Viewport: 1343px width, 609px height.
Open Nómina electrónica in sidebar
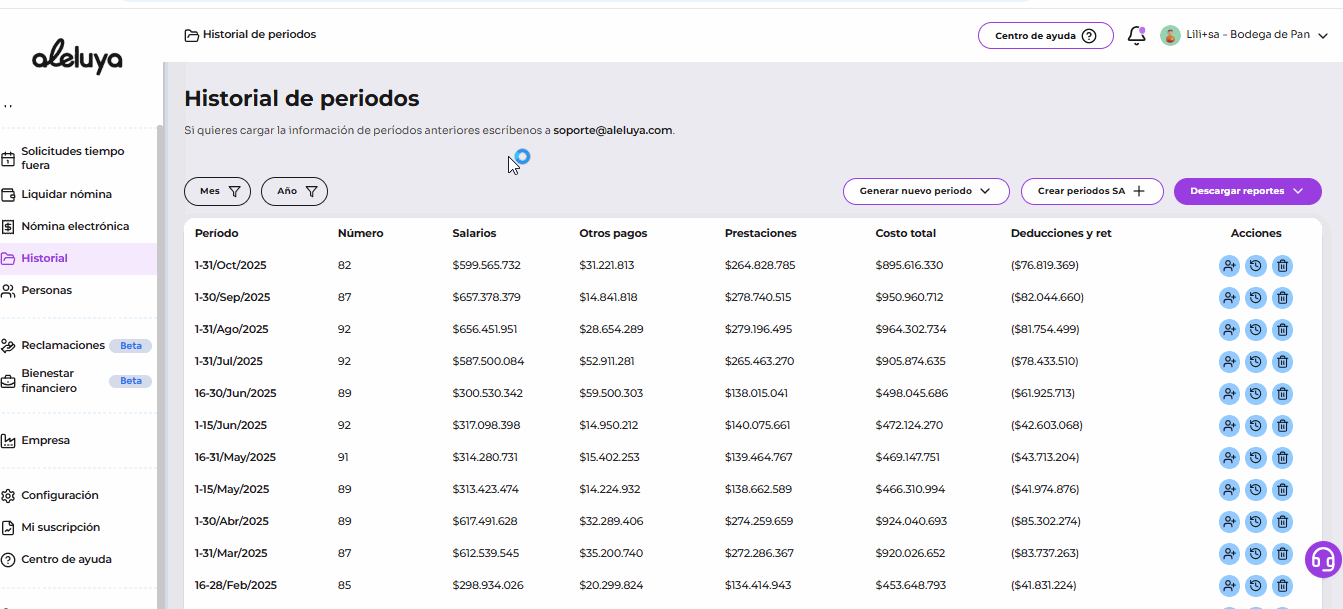click(x=74, y=226)
